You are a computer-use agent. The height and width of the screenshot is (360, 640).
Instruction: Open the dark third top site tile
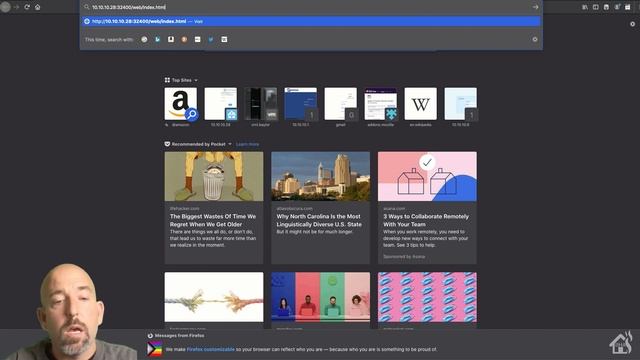pos(260,104)
